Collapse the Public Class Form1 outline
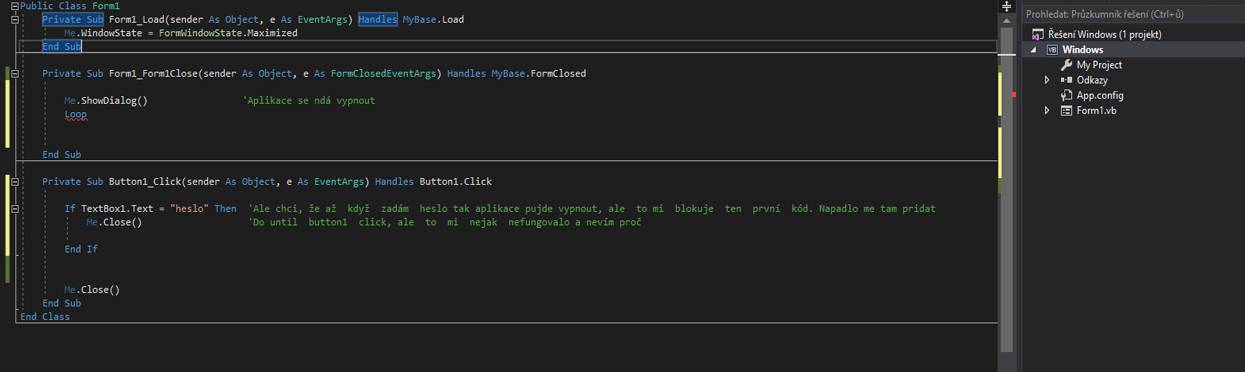The width and height of the screenshot is (1245, 372). click(14, 6)
